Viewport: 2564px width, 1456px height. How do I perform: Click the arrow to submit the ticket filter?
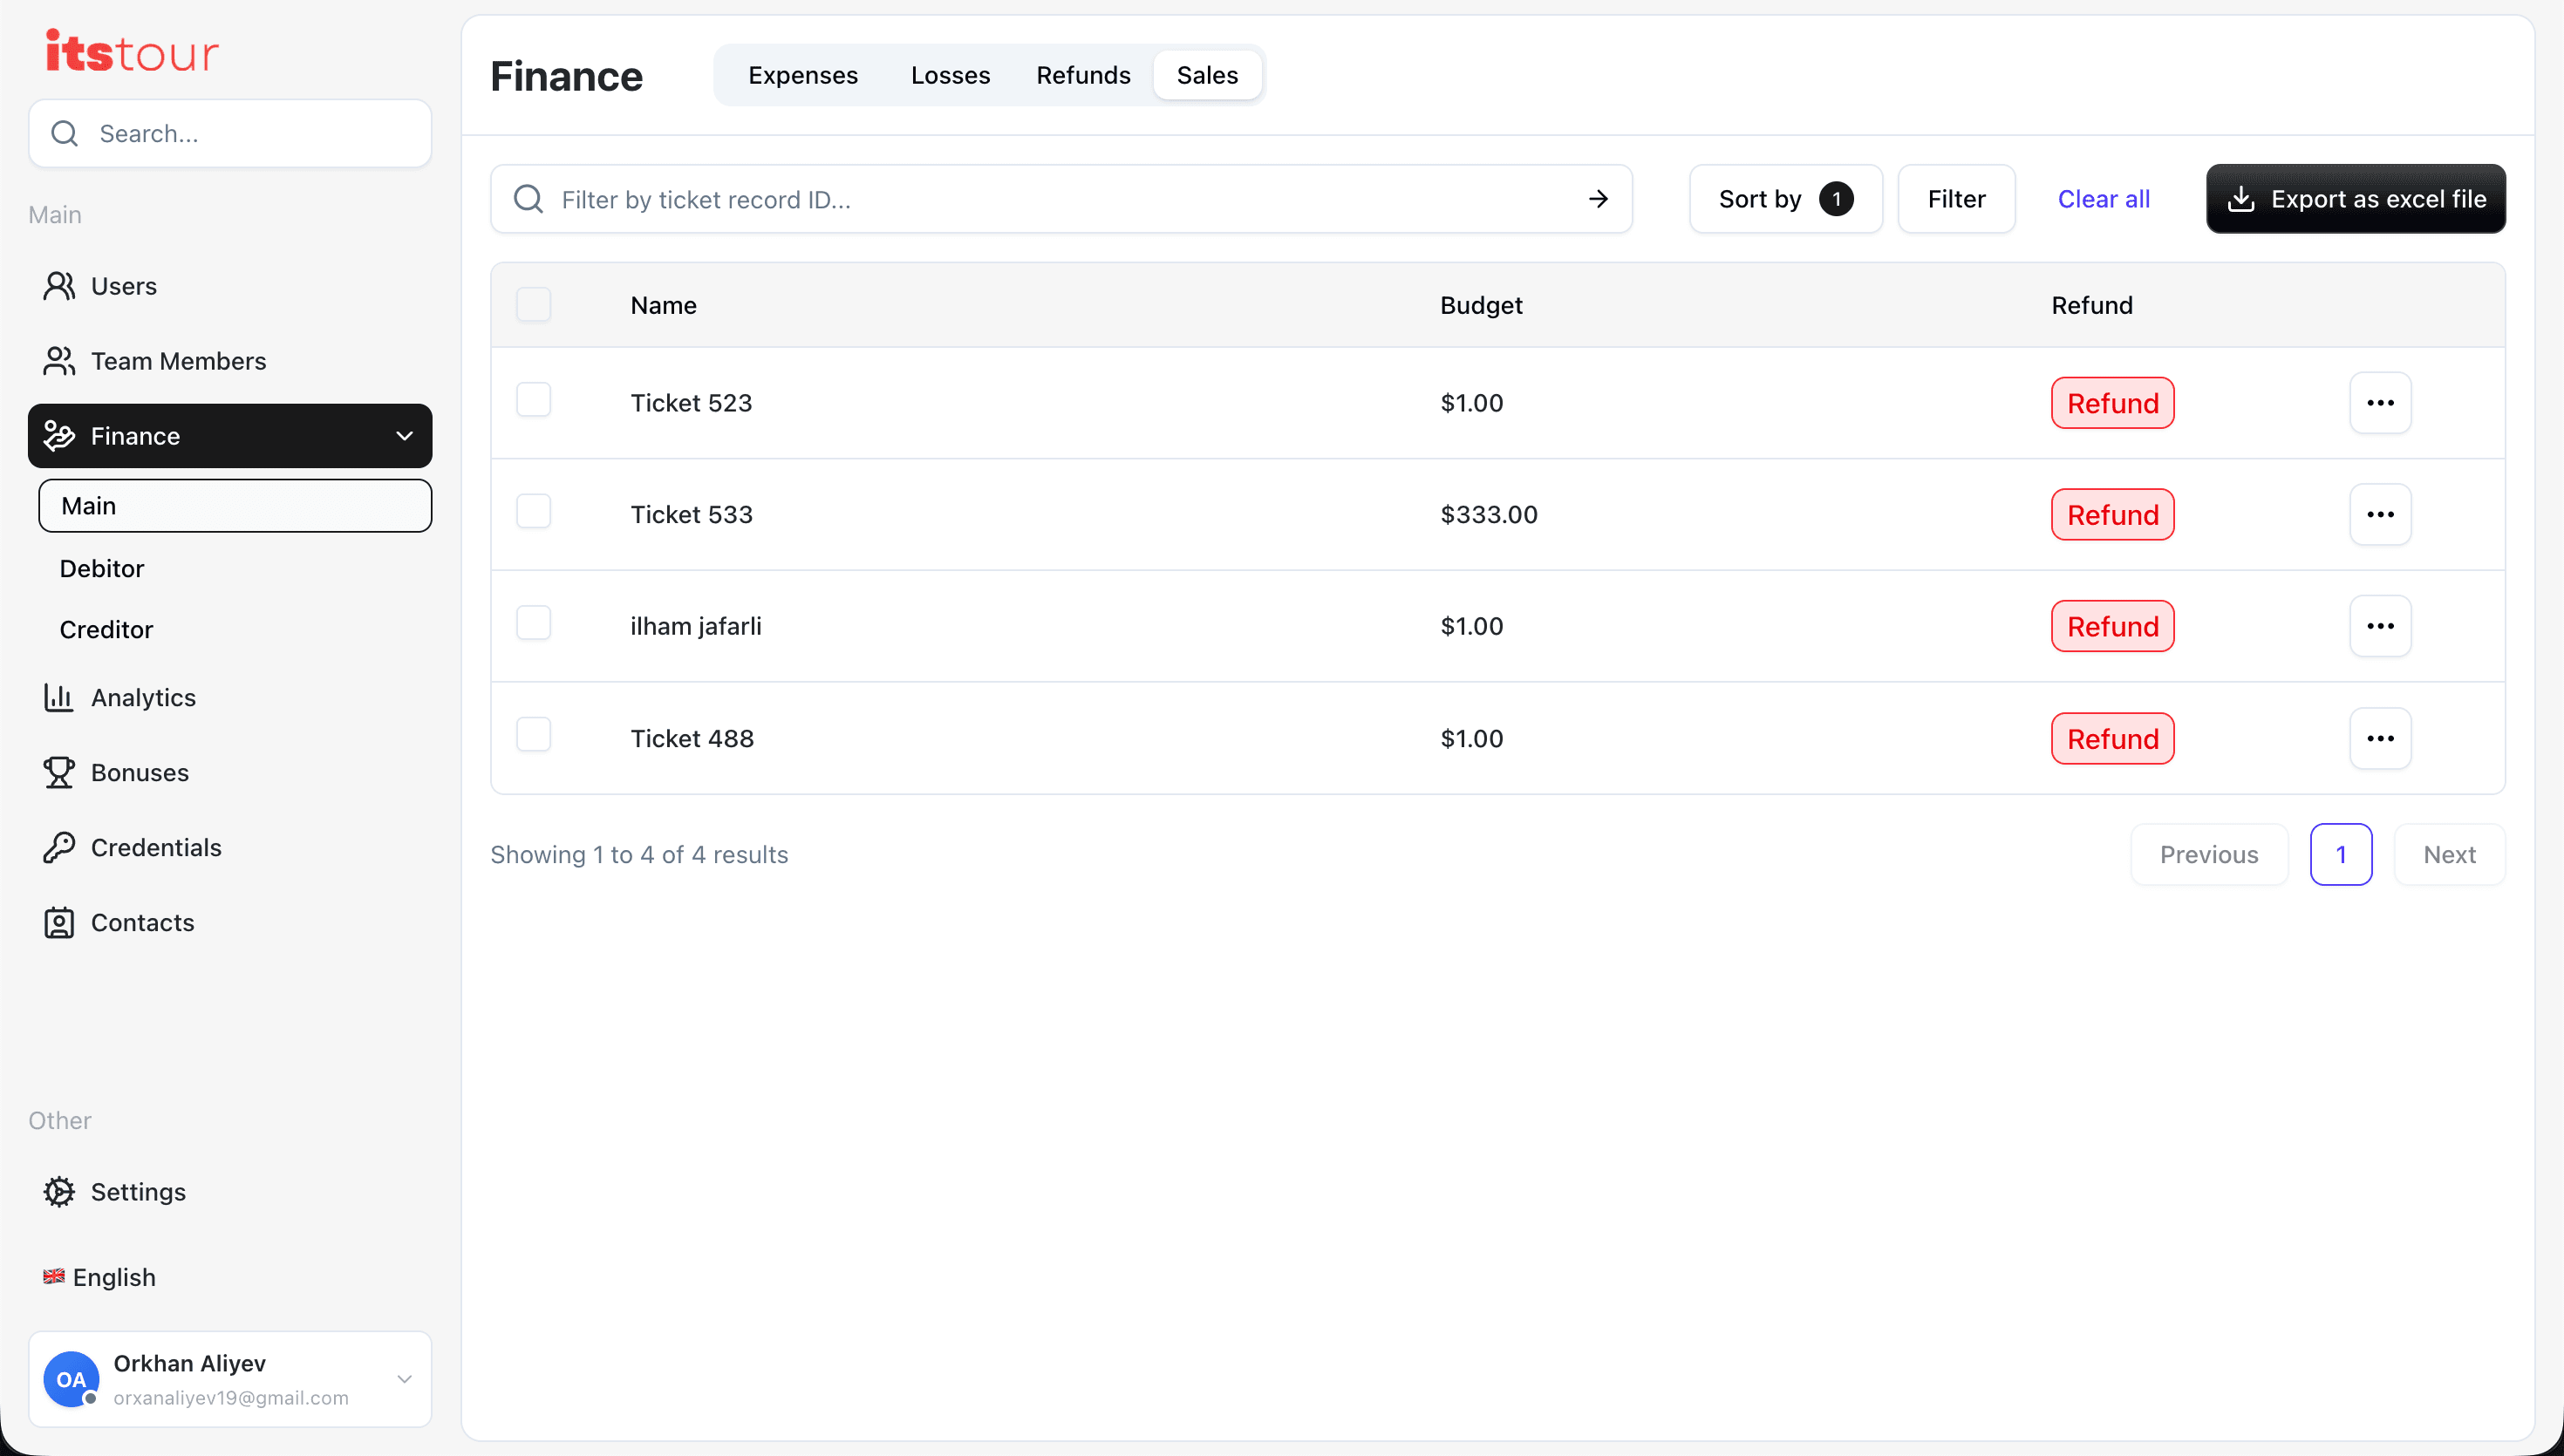point(1598,199)
